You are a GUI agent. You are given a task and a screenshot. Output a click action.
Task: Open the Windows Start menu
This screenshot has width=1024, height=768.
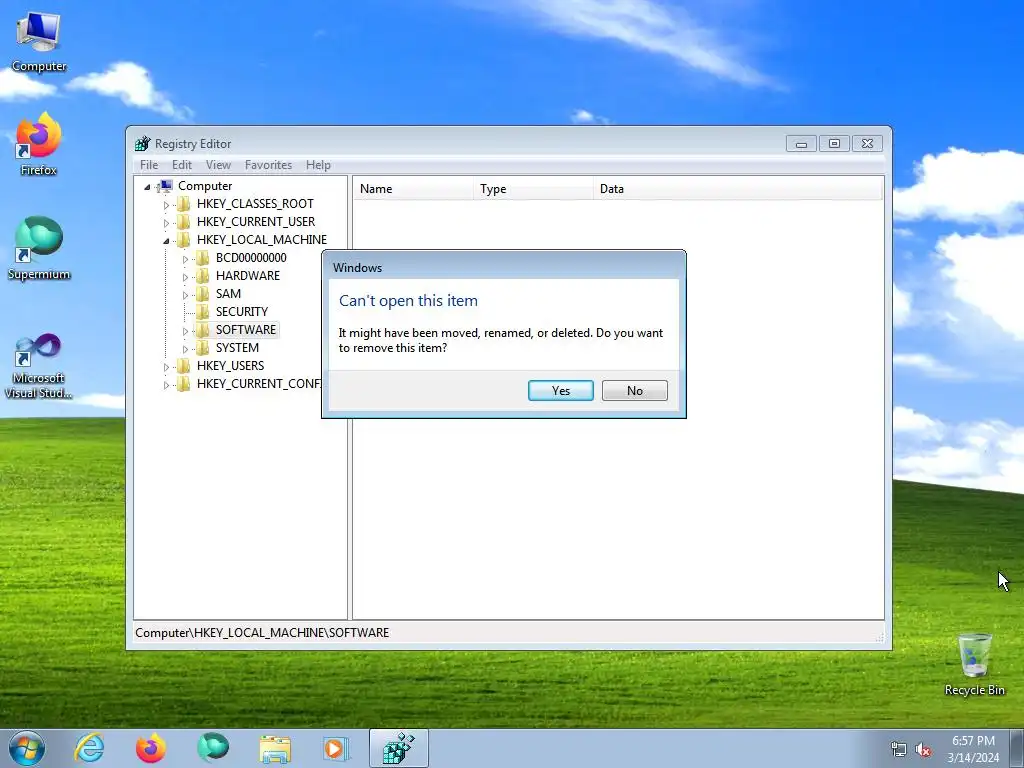[27, 748]
